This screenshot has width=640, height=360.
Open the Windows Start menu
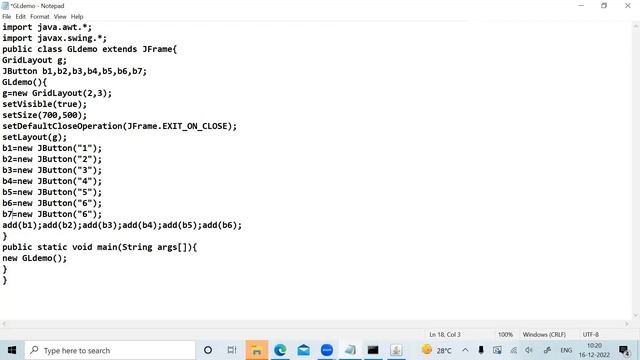tap(12, 350)
